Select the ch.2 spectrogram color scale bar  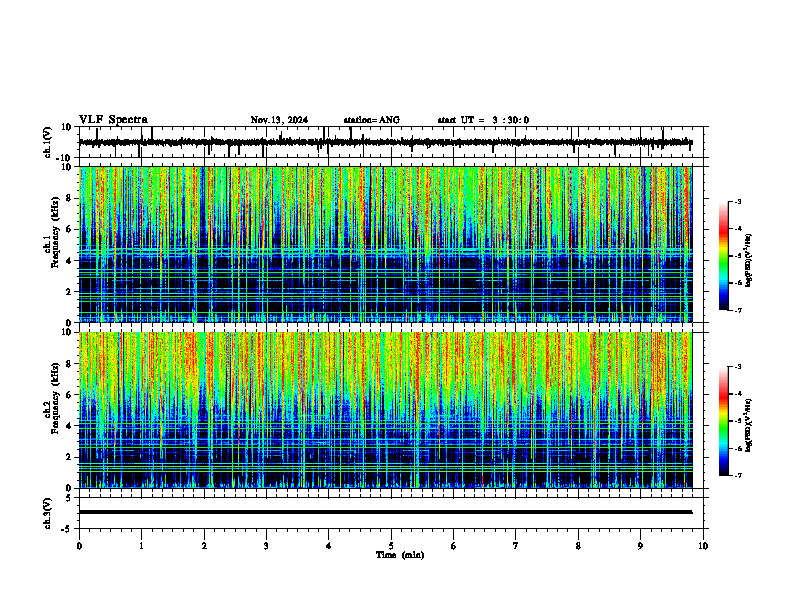tap(724, 421)
